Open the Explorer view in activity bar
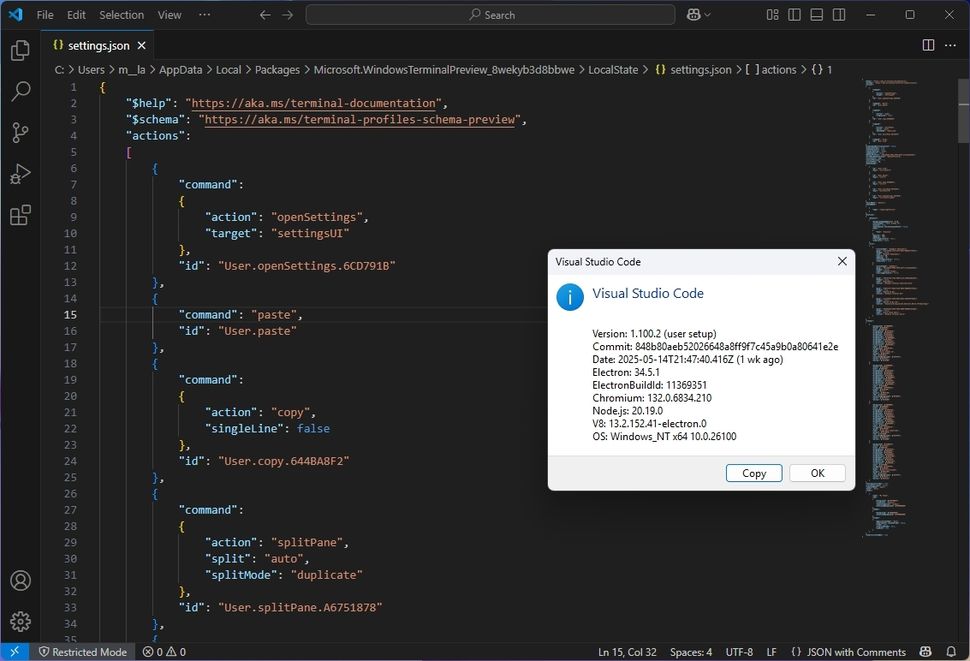The height and width of the screenshot is (661, 970). point(20,50)
